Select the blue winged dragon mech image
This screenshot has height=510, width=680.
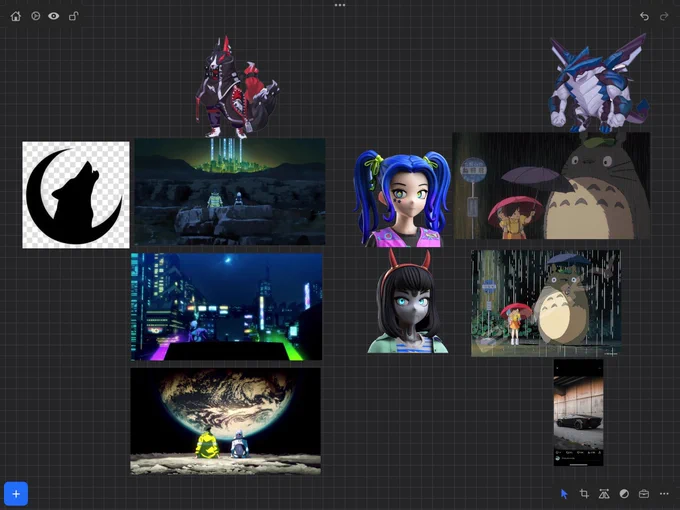coord(598,83)
